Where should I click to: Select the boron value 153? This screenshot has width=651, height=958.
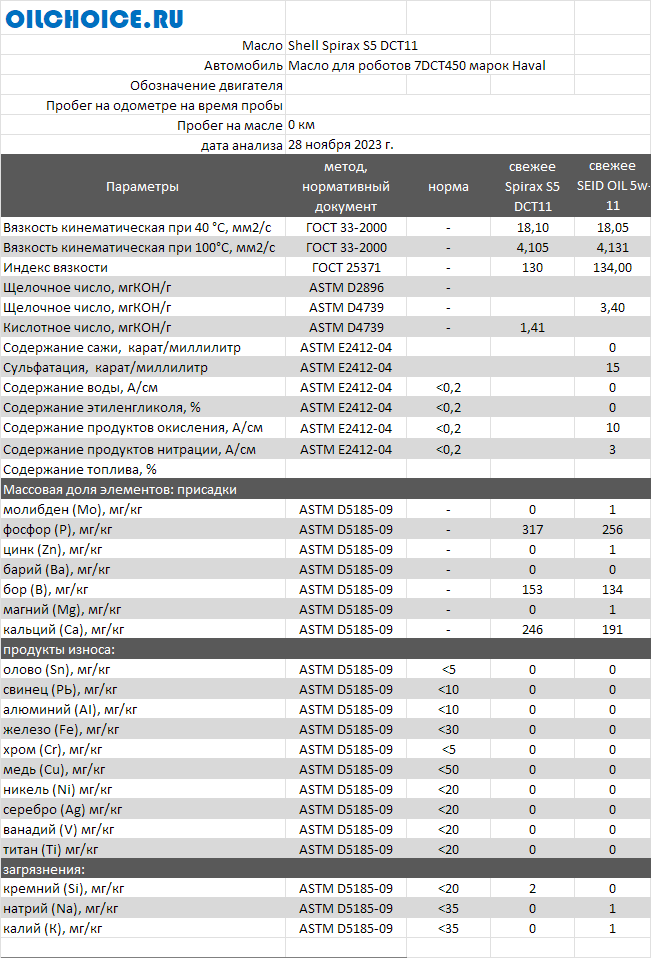533,590
